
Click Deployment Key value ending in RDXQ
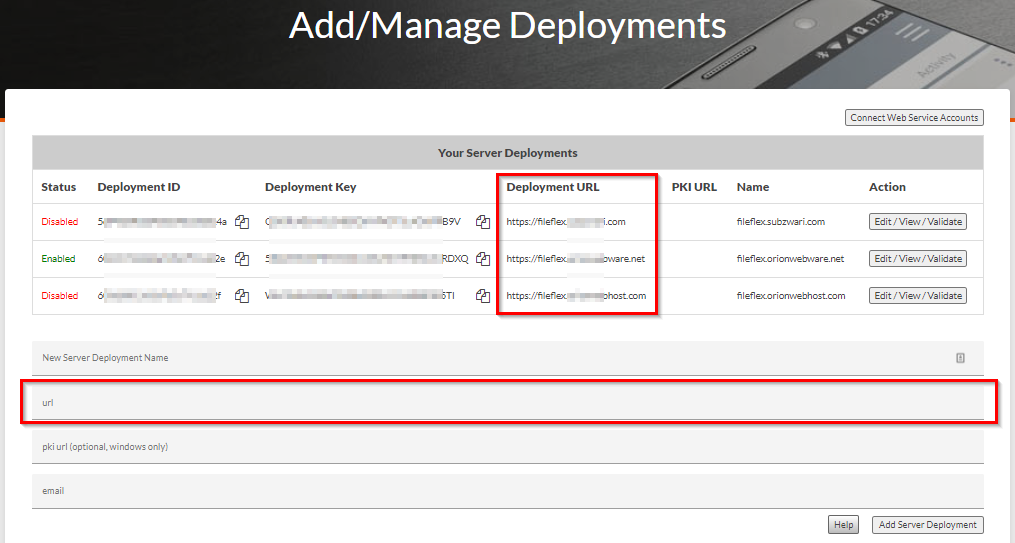coord(366,258)
